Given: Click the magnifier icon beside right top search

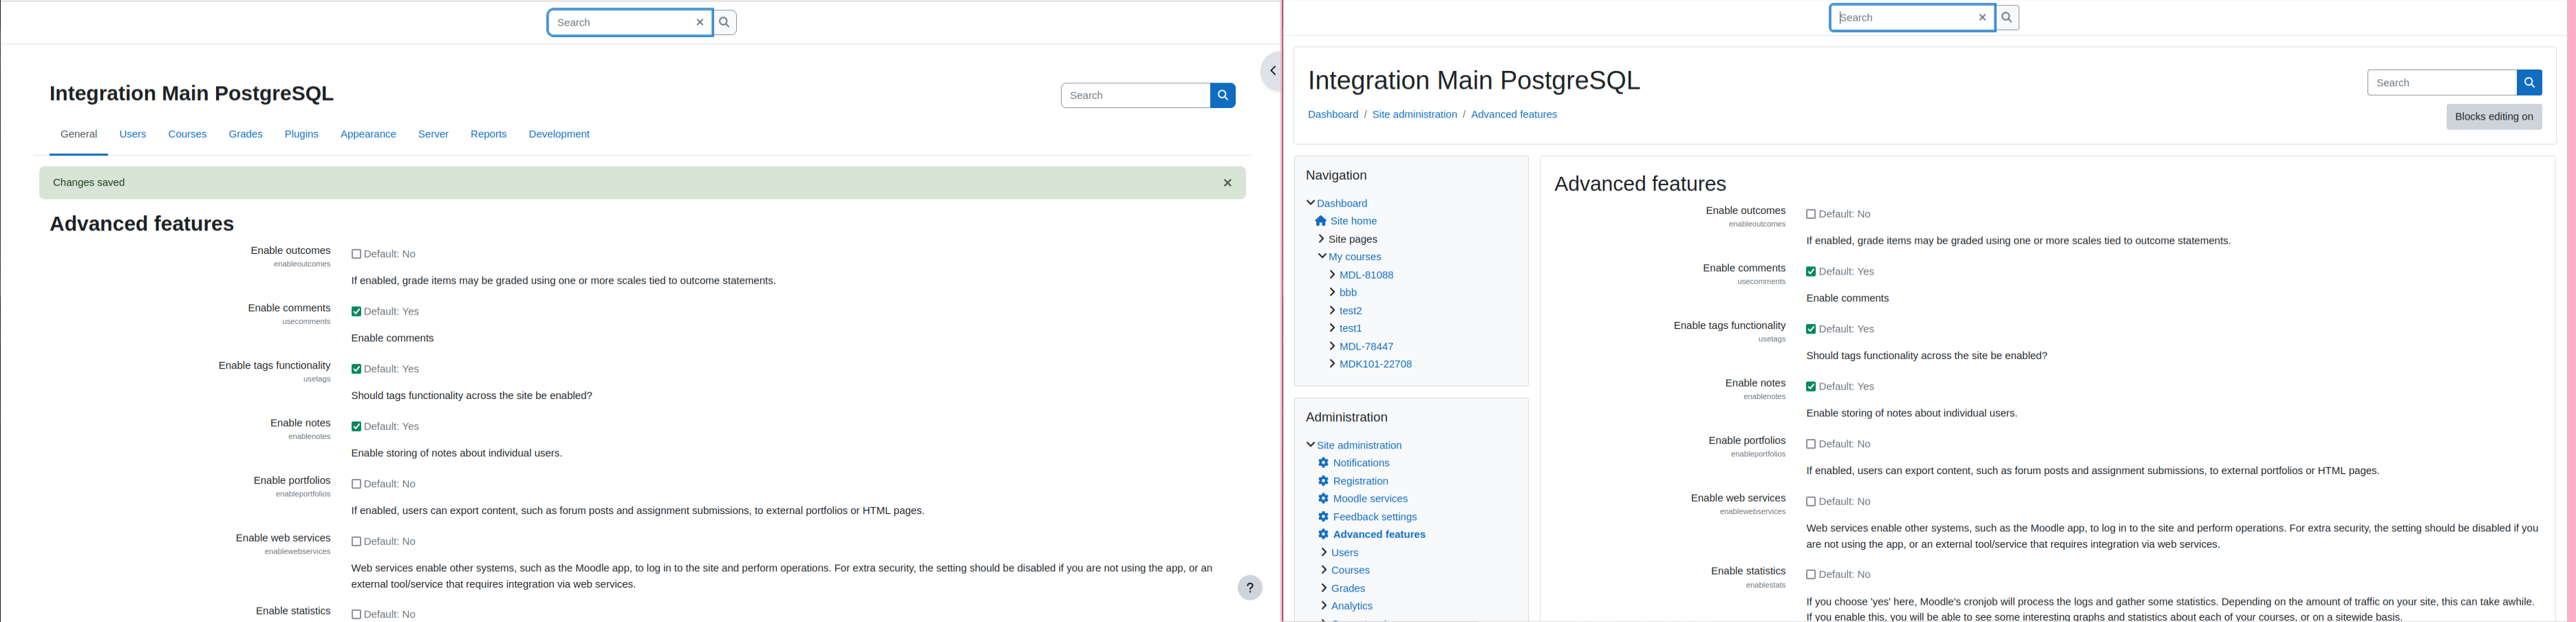Looking at the screenshot, I should coord(2007,17).
